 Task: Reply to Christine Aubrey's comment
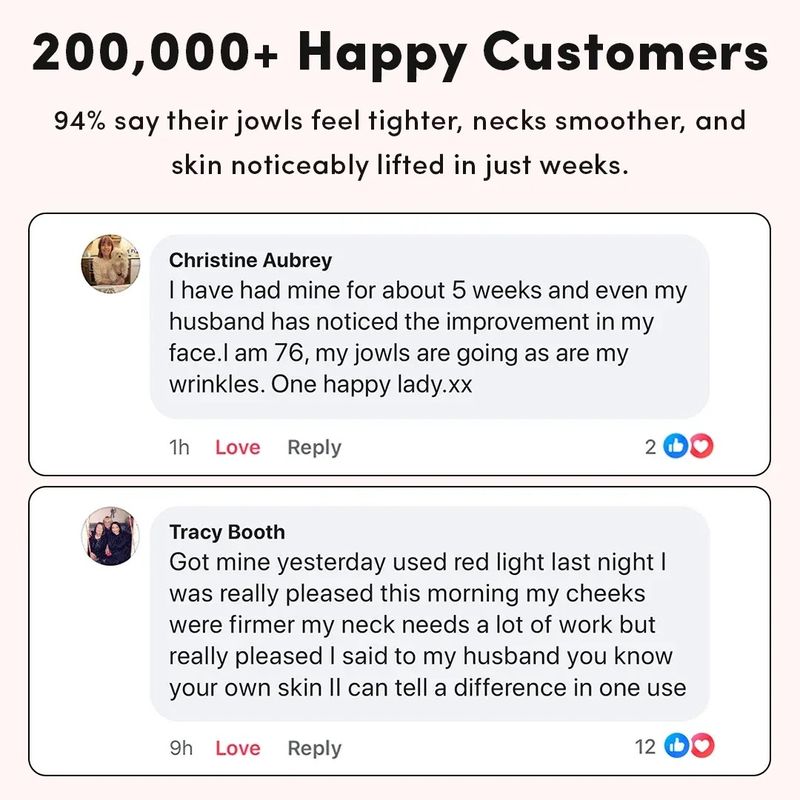click(314, 448)
